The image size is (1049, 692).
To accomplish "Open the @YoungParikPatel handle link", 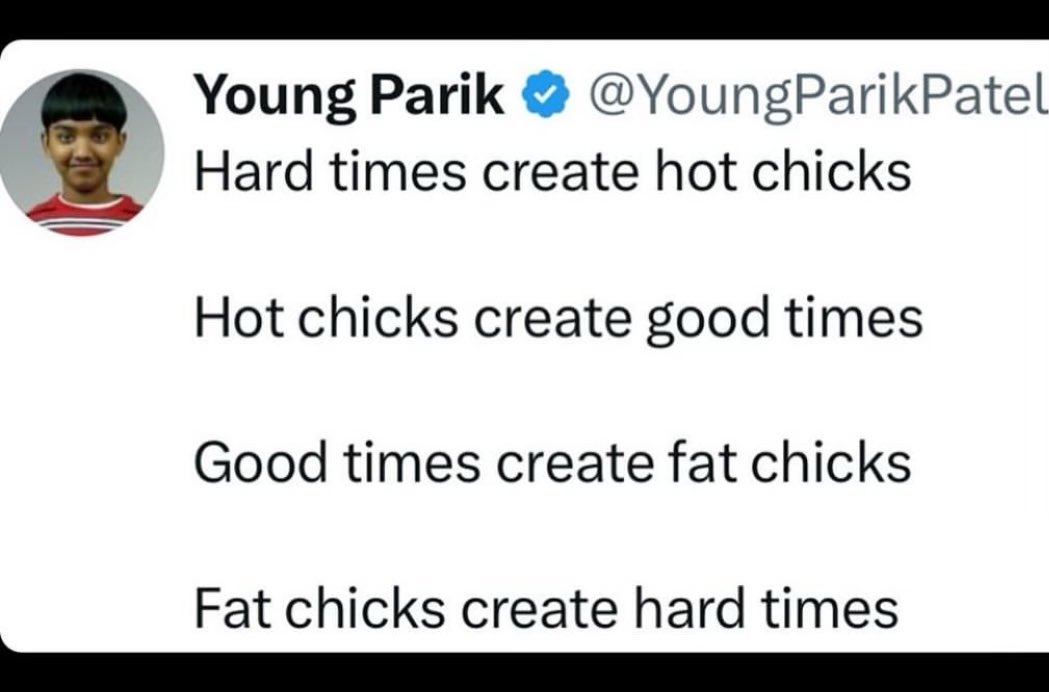I will [x=814, y=96].
